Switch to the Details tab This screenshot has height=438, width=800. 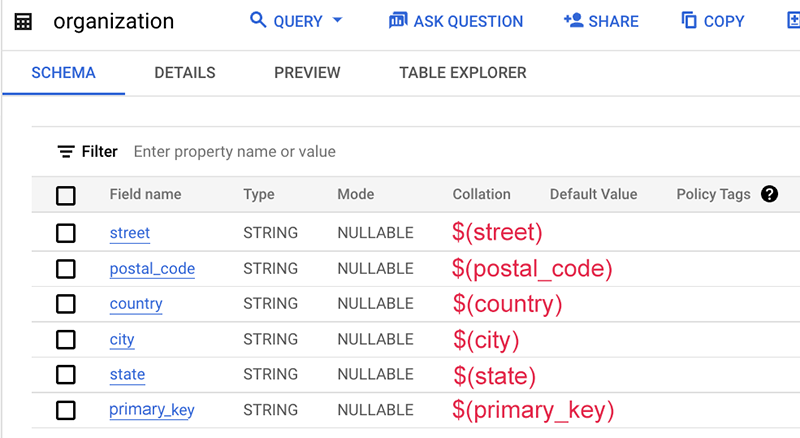pyautogui.click(x=185, y=73)
